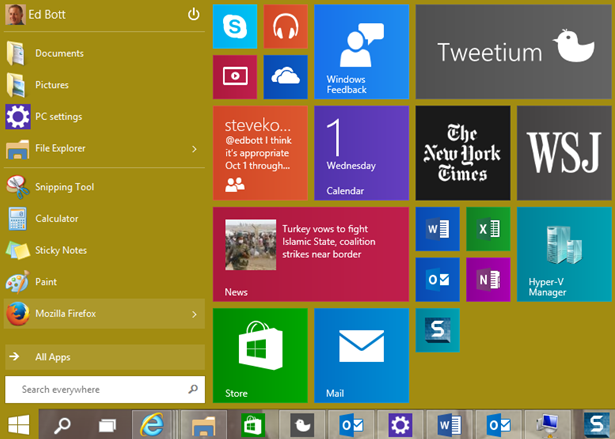Expand the Mozilla Firefox submenu arrow
Viewport: 615px width, 439px height.
coord(194,314)
